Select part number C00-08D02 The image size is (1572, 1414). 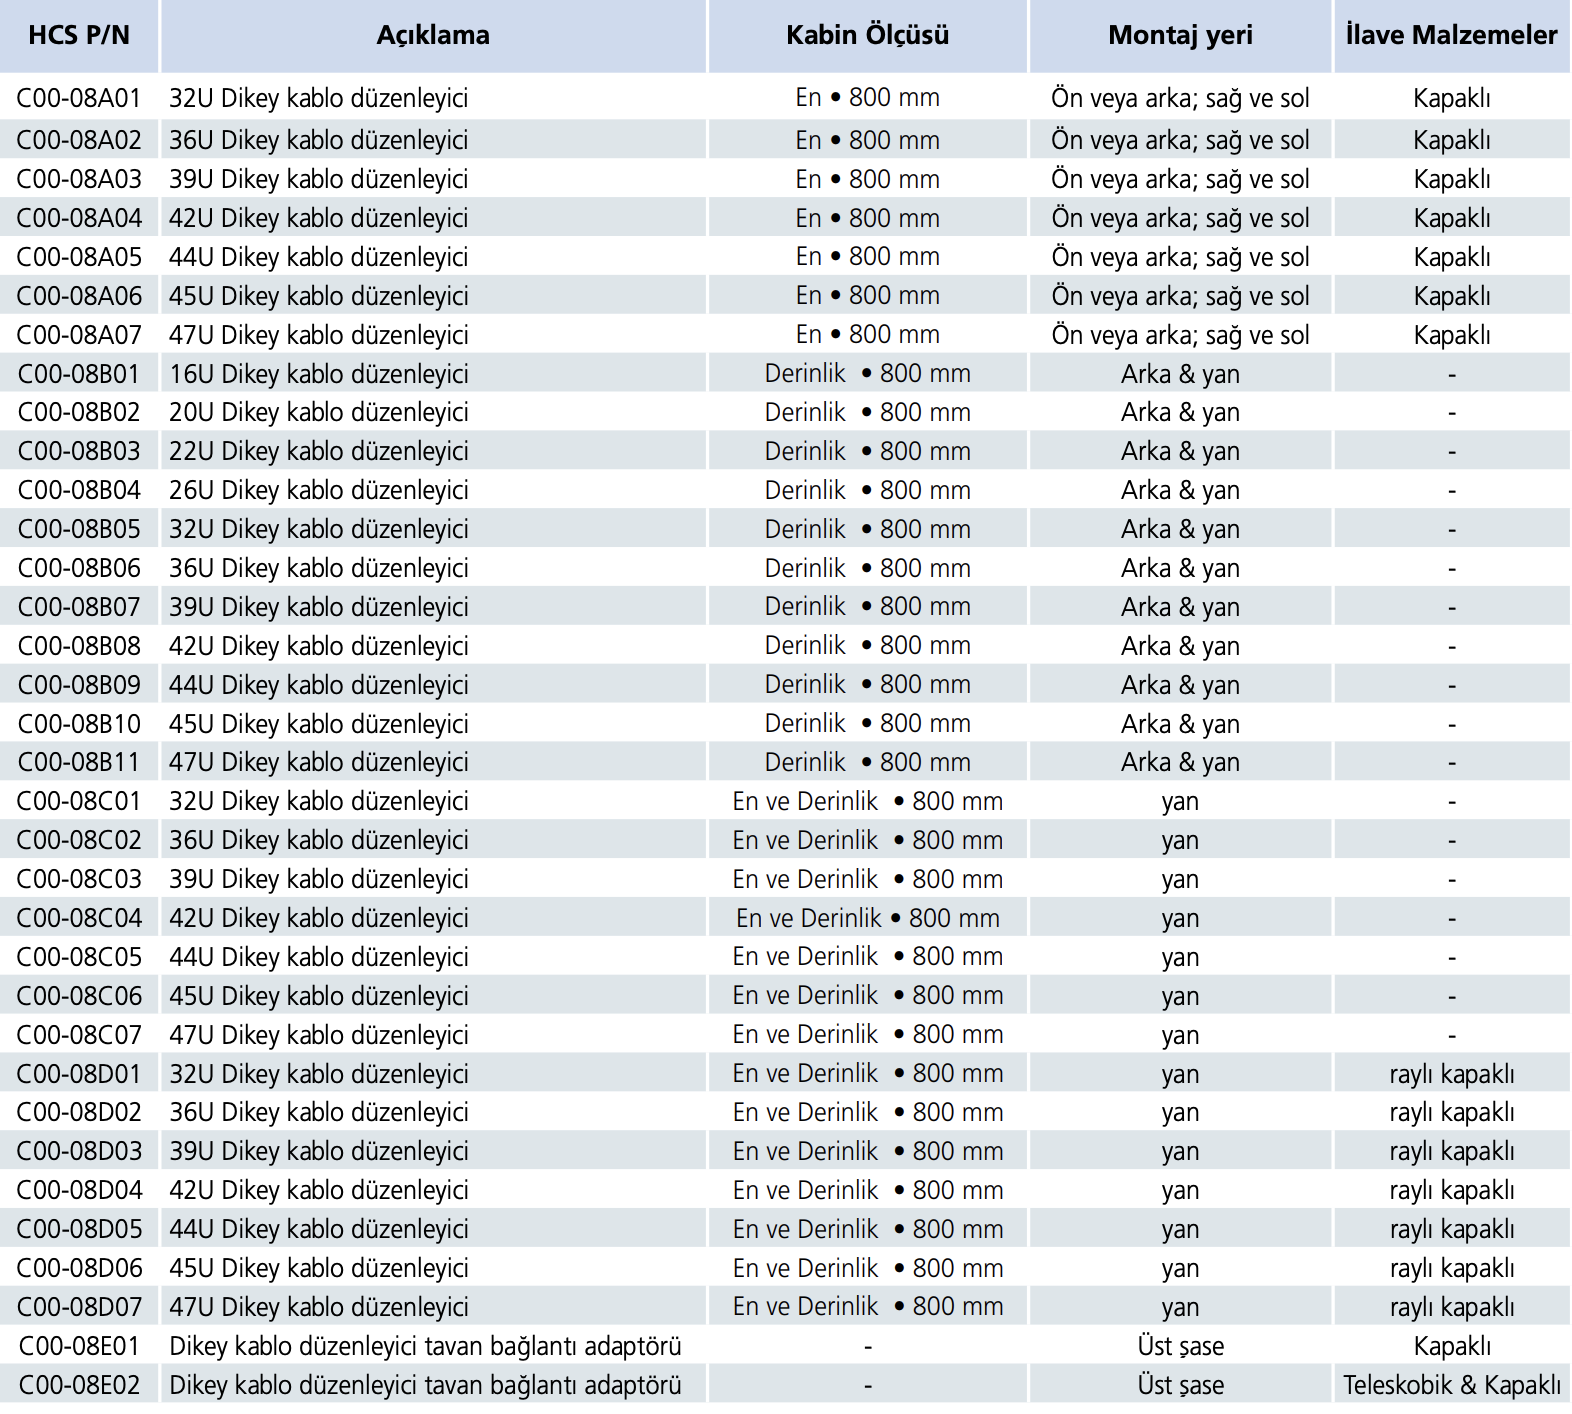[79, 1112]
